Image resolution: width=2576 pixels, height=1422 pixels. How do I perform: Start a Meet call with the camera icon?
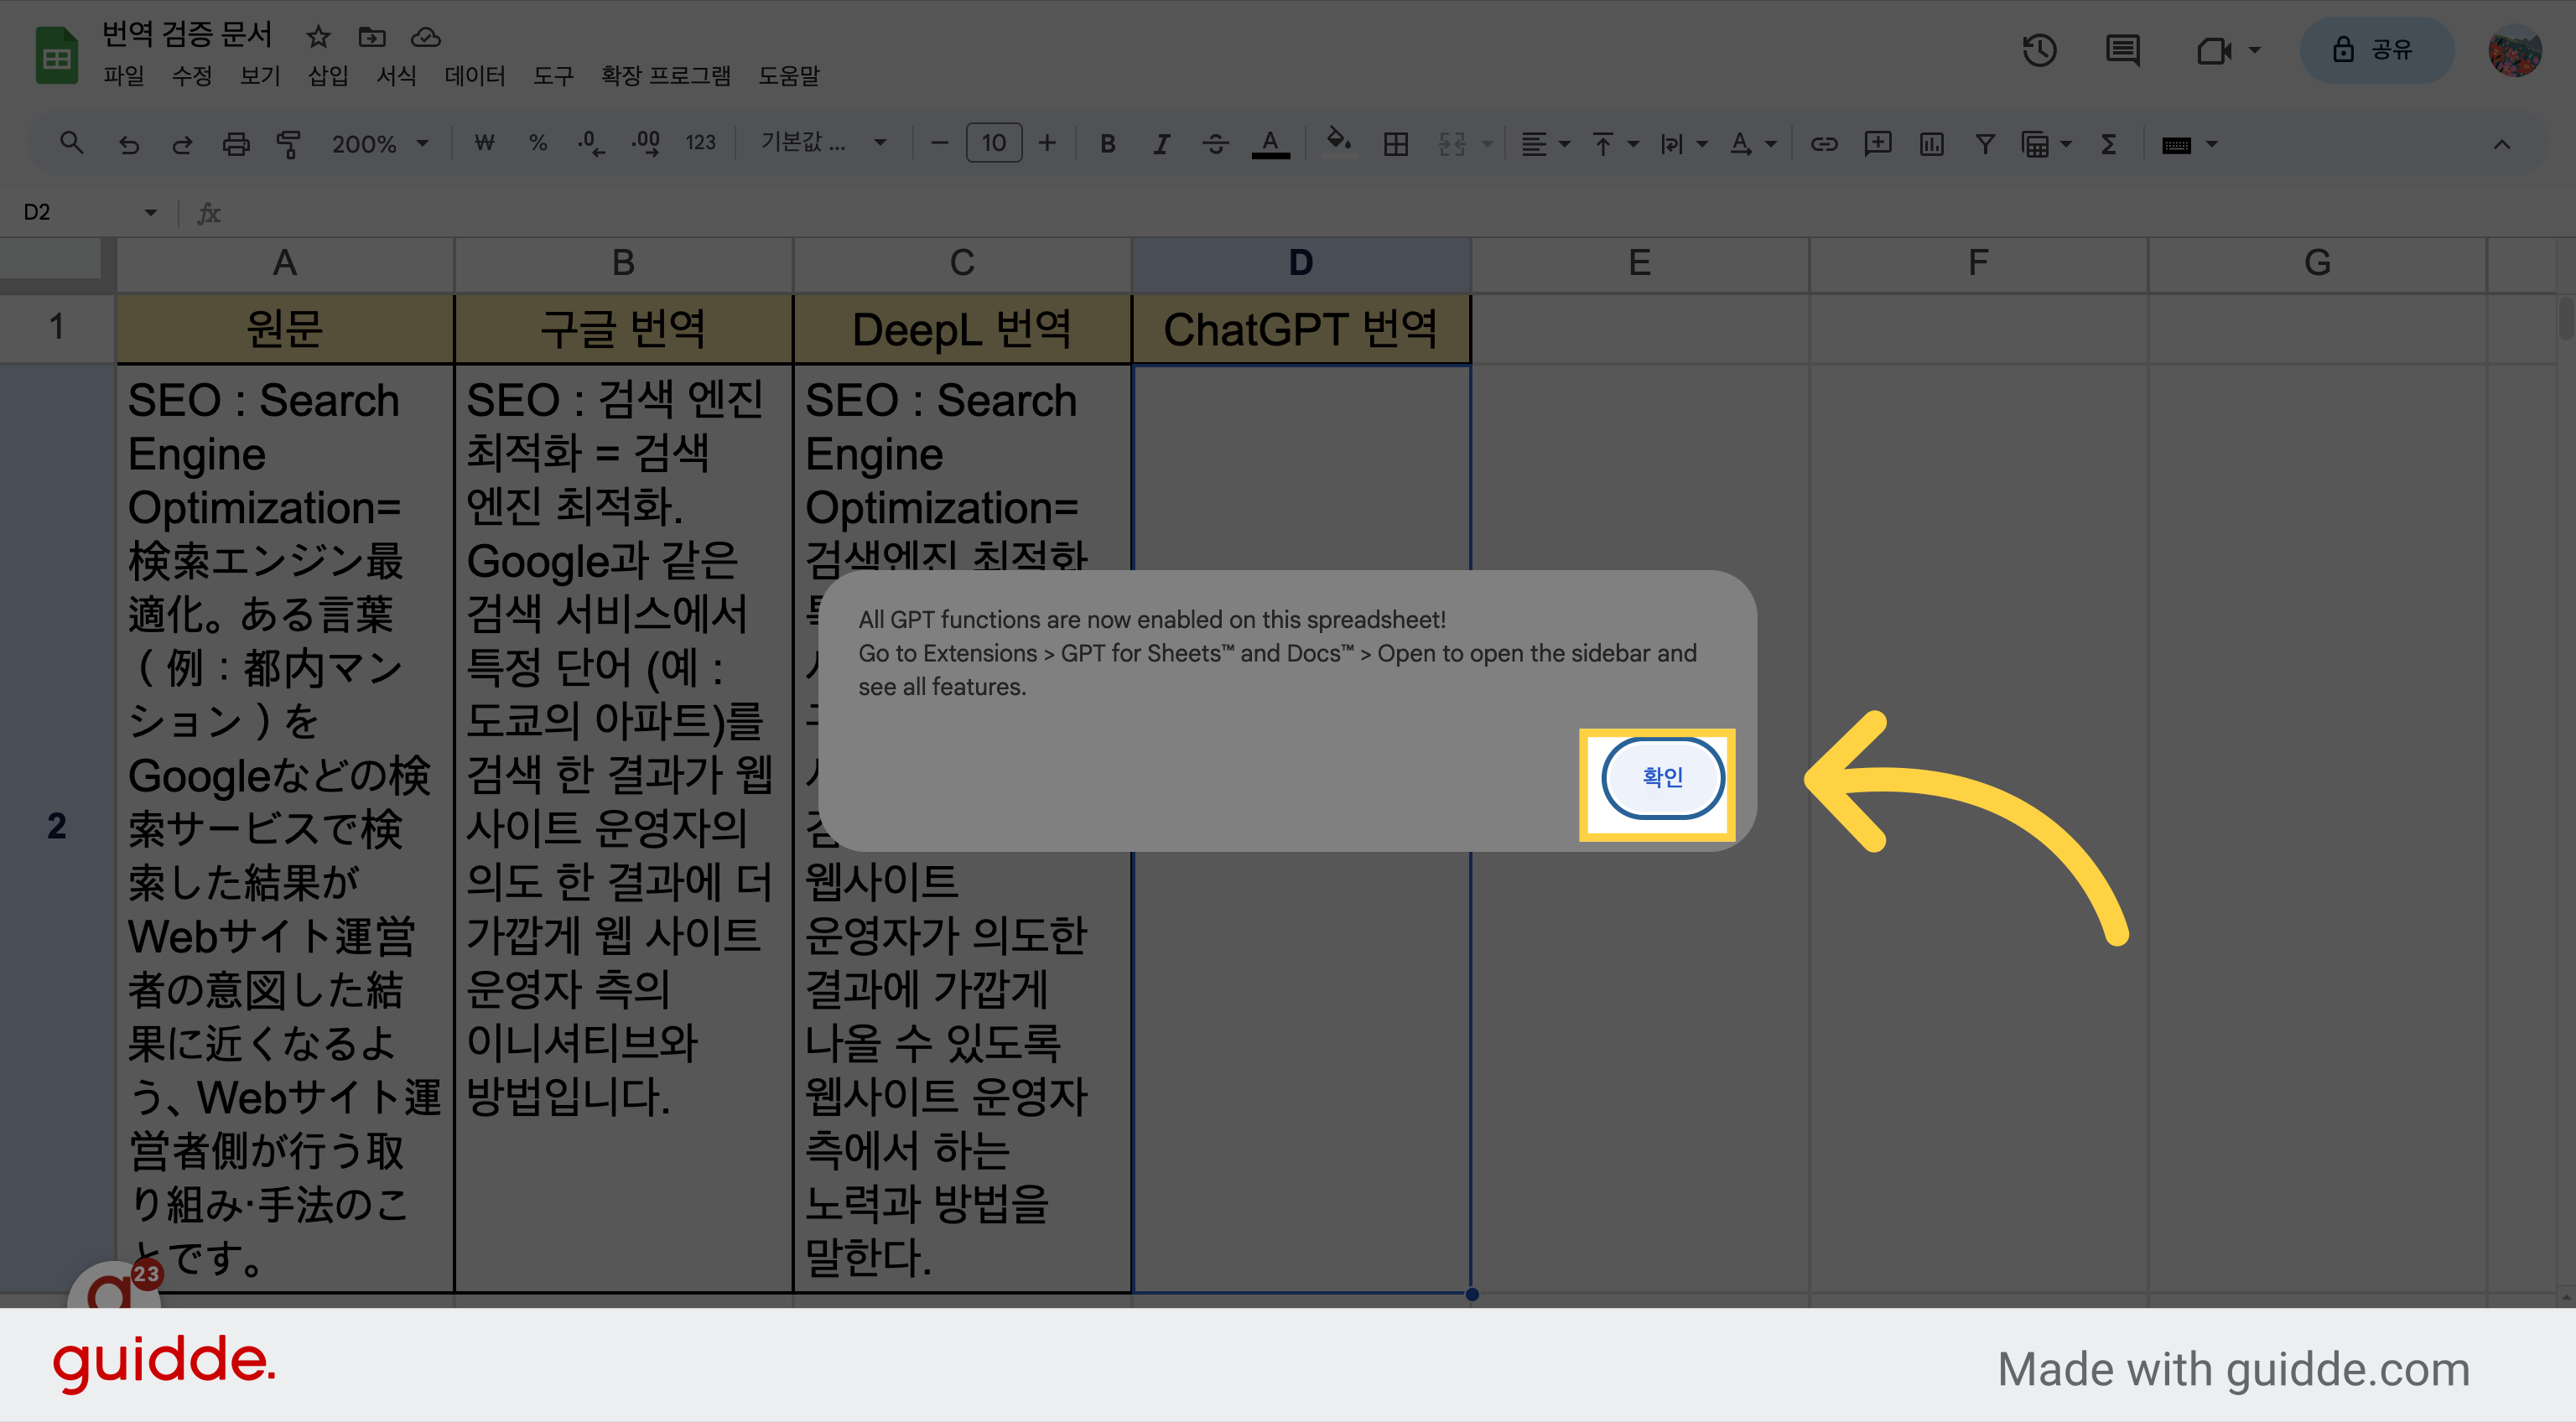(x=2214, y=50)
